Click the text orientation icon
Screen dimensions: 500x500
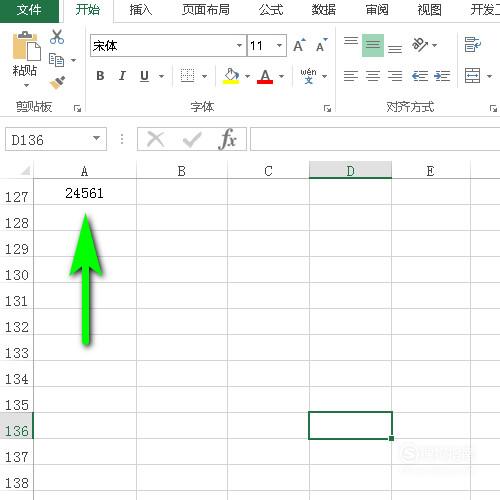[419, 45]
